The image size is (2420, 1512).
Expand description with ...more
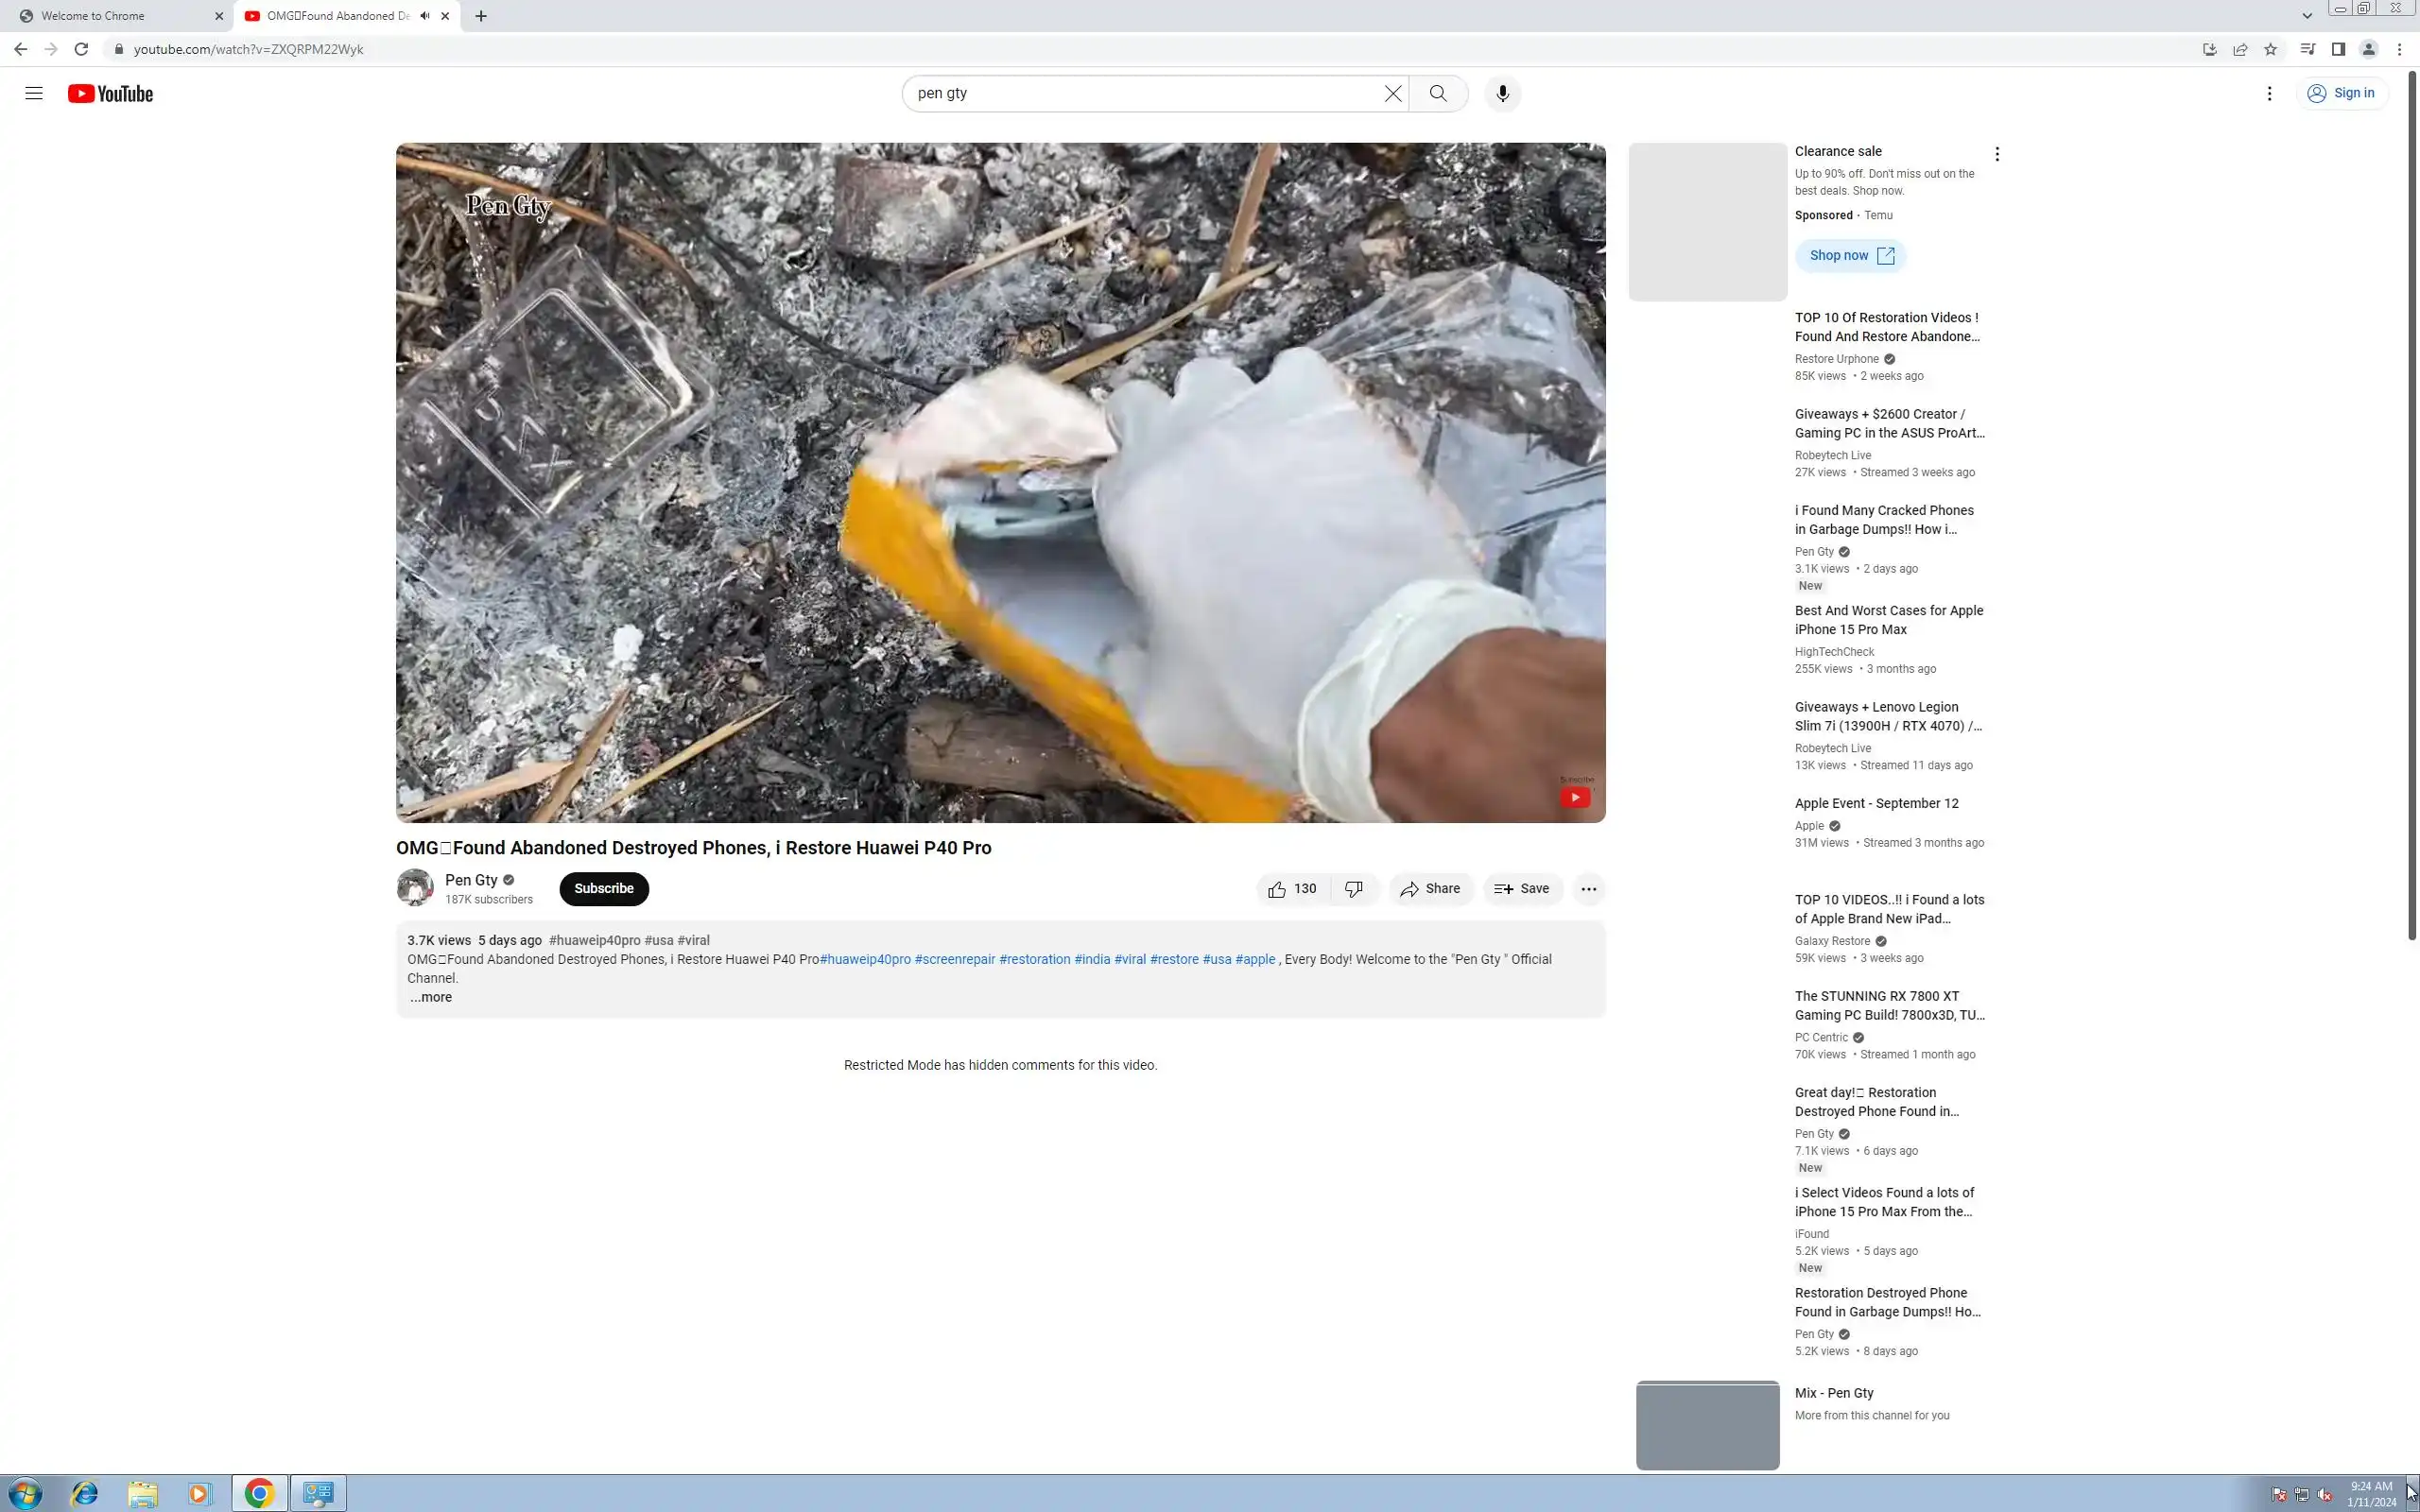(430, 997)
